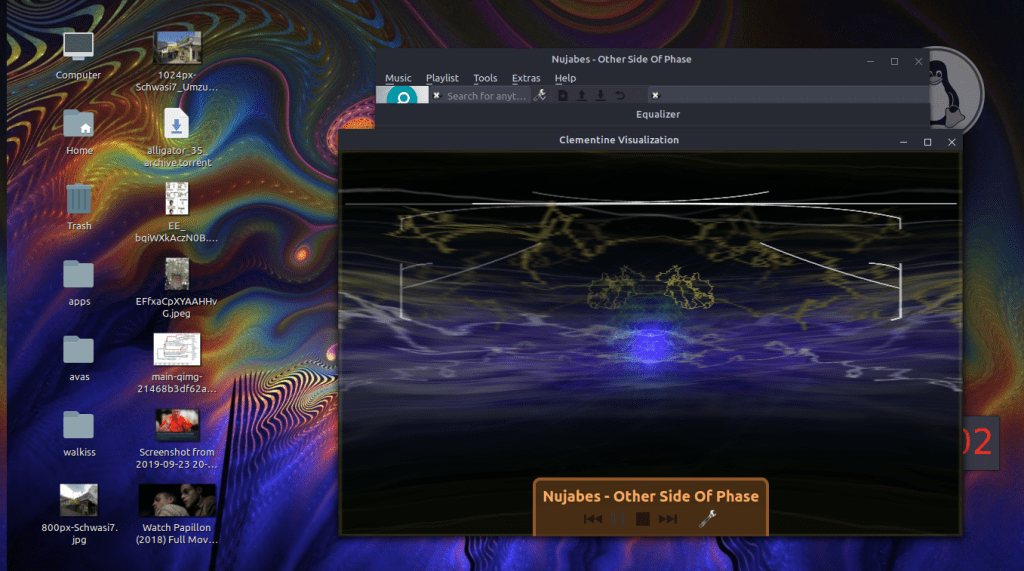Open visualization settings wrench icon
This screenshot has width=1024, height=571.
click(707, 518)
